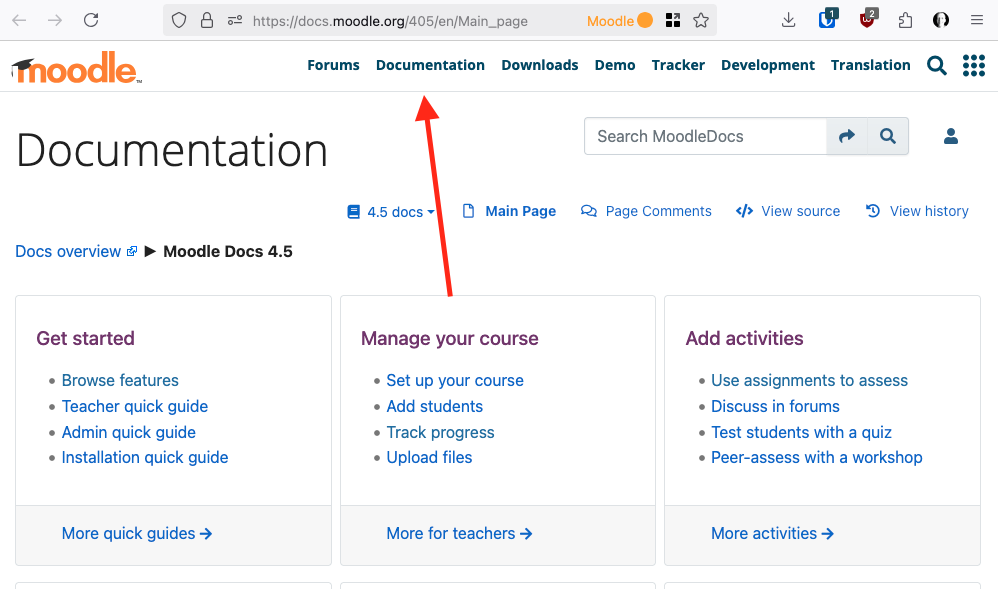998x589 pixels.
Task: Bookmark this page with the star icon
Action: pos(701,20)
